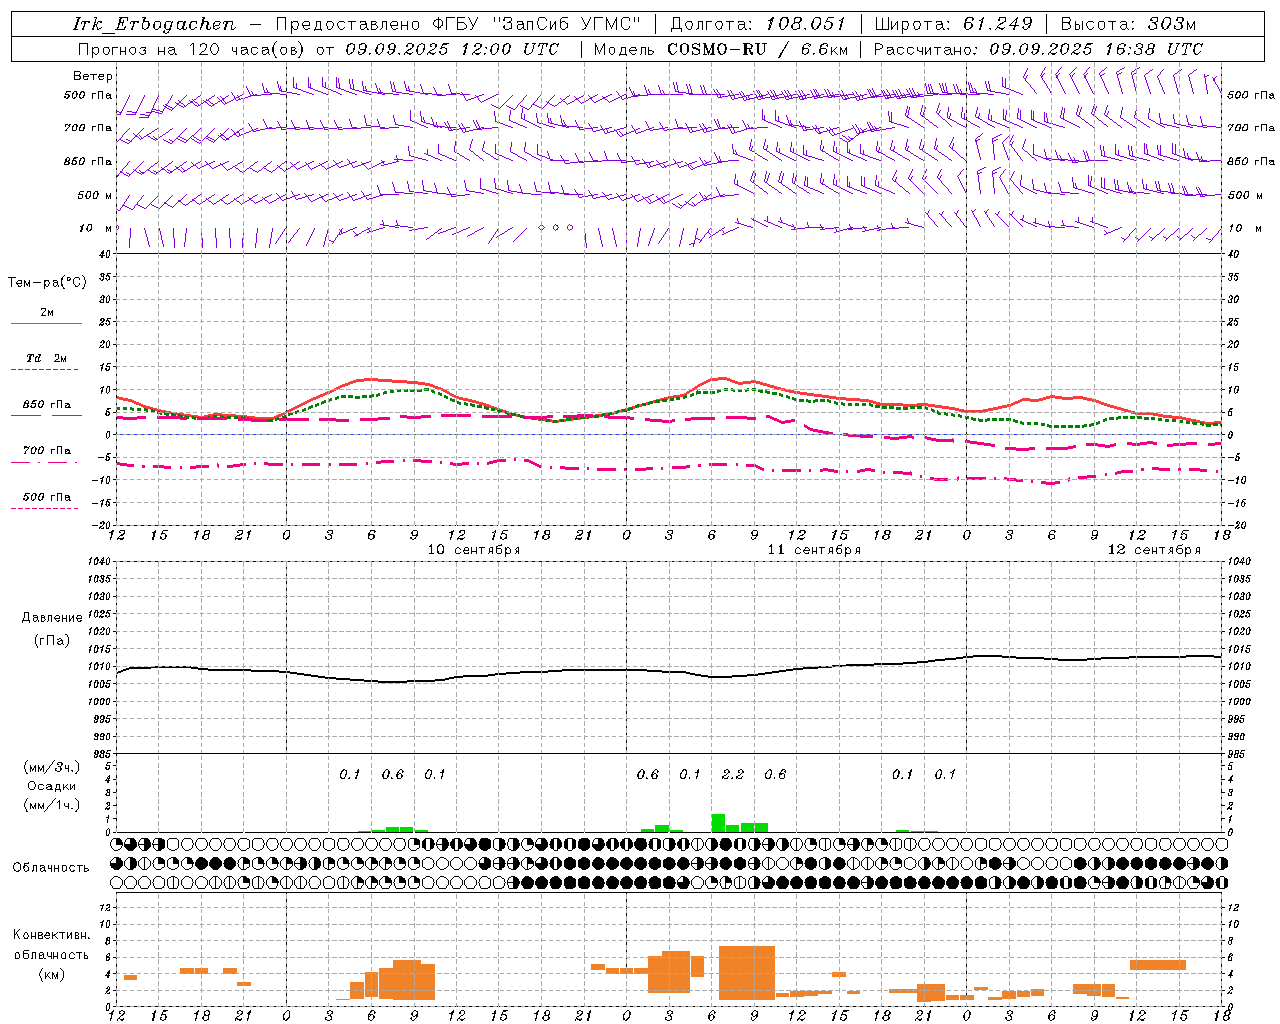Click the dashed line sample under 500 гПа legend
This screenshot has height=1024, width=1280.
(46, 509)
